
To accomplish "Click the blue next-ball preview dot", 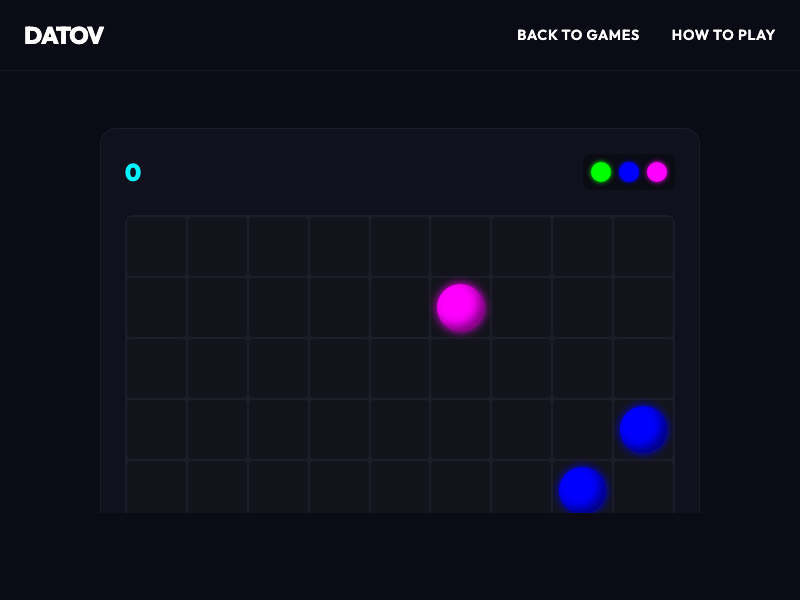I will pyautogui.click(x=629, y=172).
